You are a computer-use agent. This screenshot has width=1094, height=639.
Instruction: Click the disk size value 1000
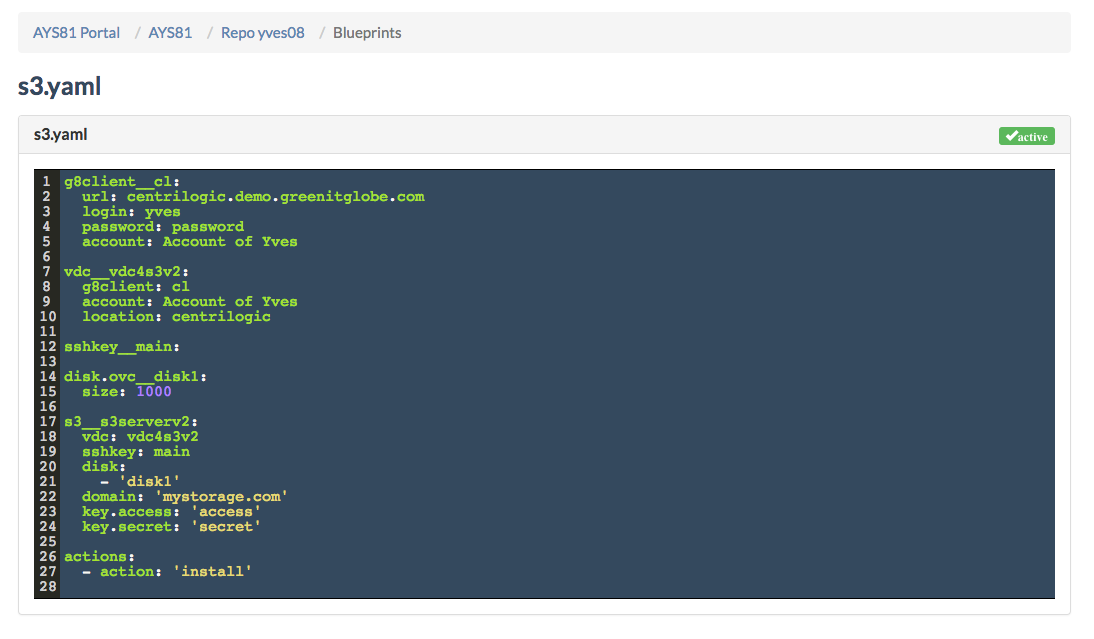tap(154, 392)
